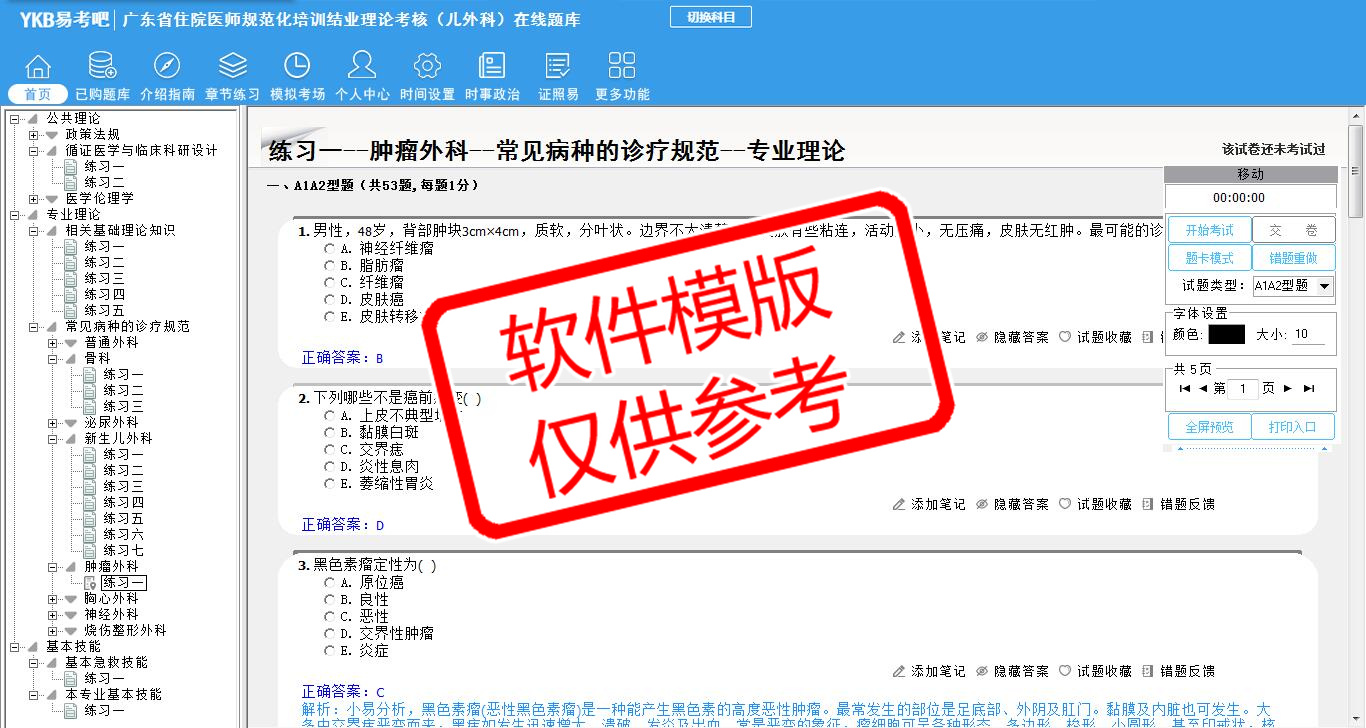The image size is (1366, 728).
Task: Open 已购题库 purchased question bank
Action: pyautogui.click(x=102, y=67)
